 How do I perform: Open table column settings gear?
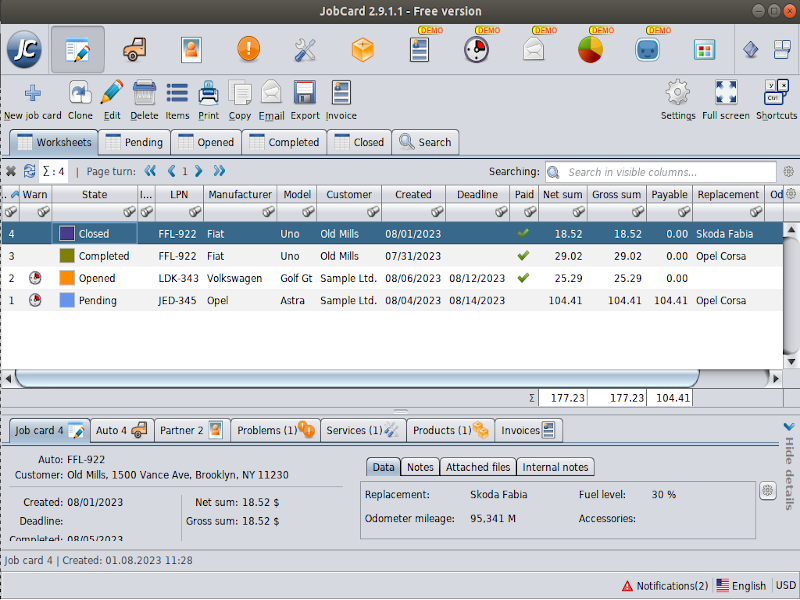791,194
